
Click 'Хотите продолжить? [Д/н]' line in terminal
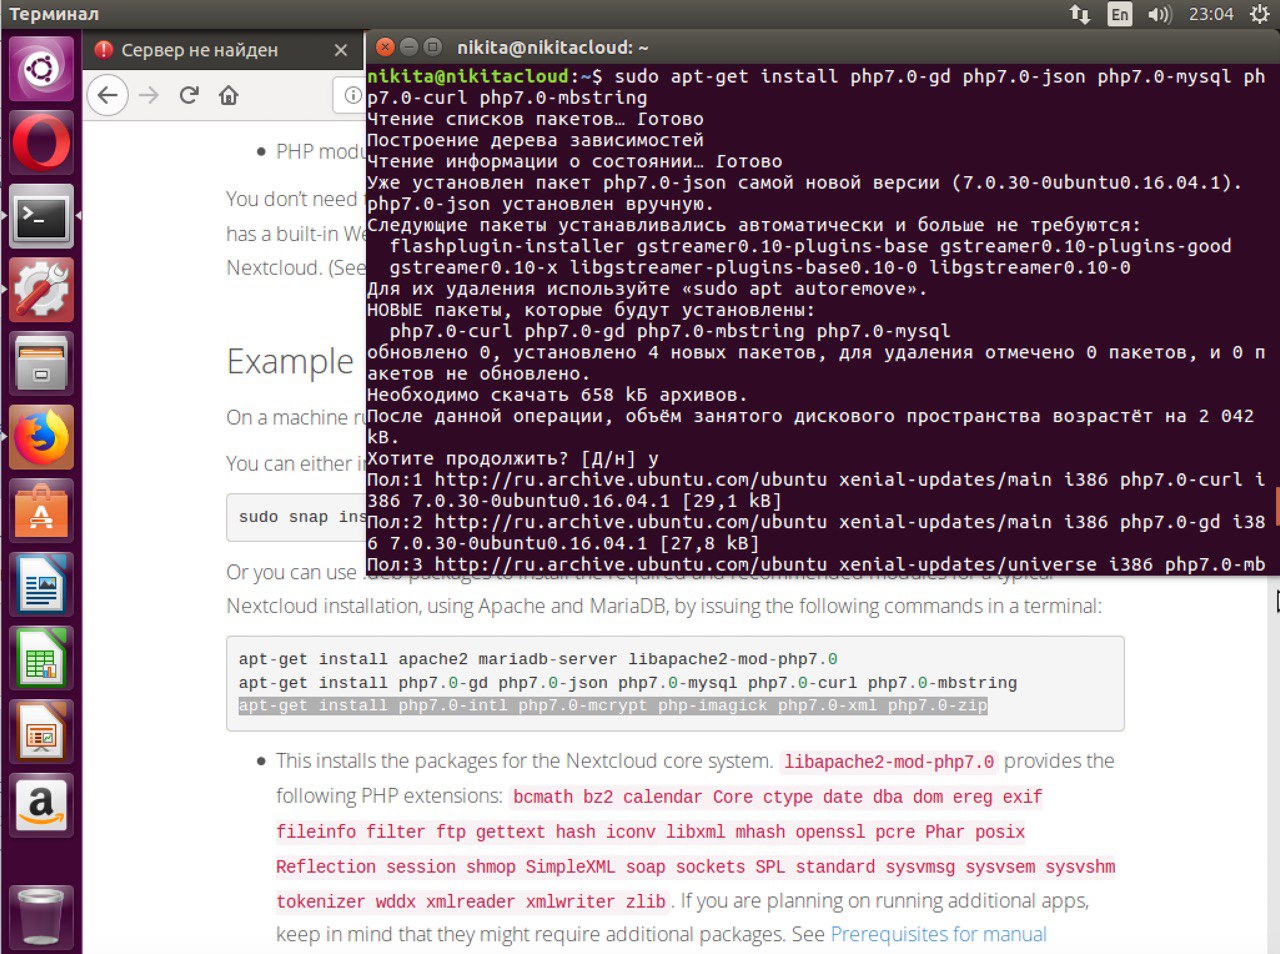(513, 459)
